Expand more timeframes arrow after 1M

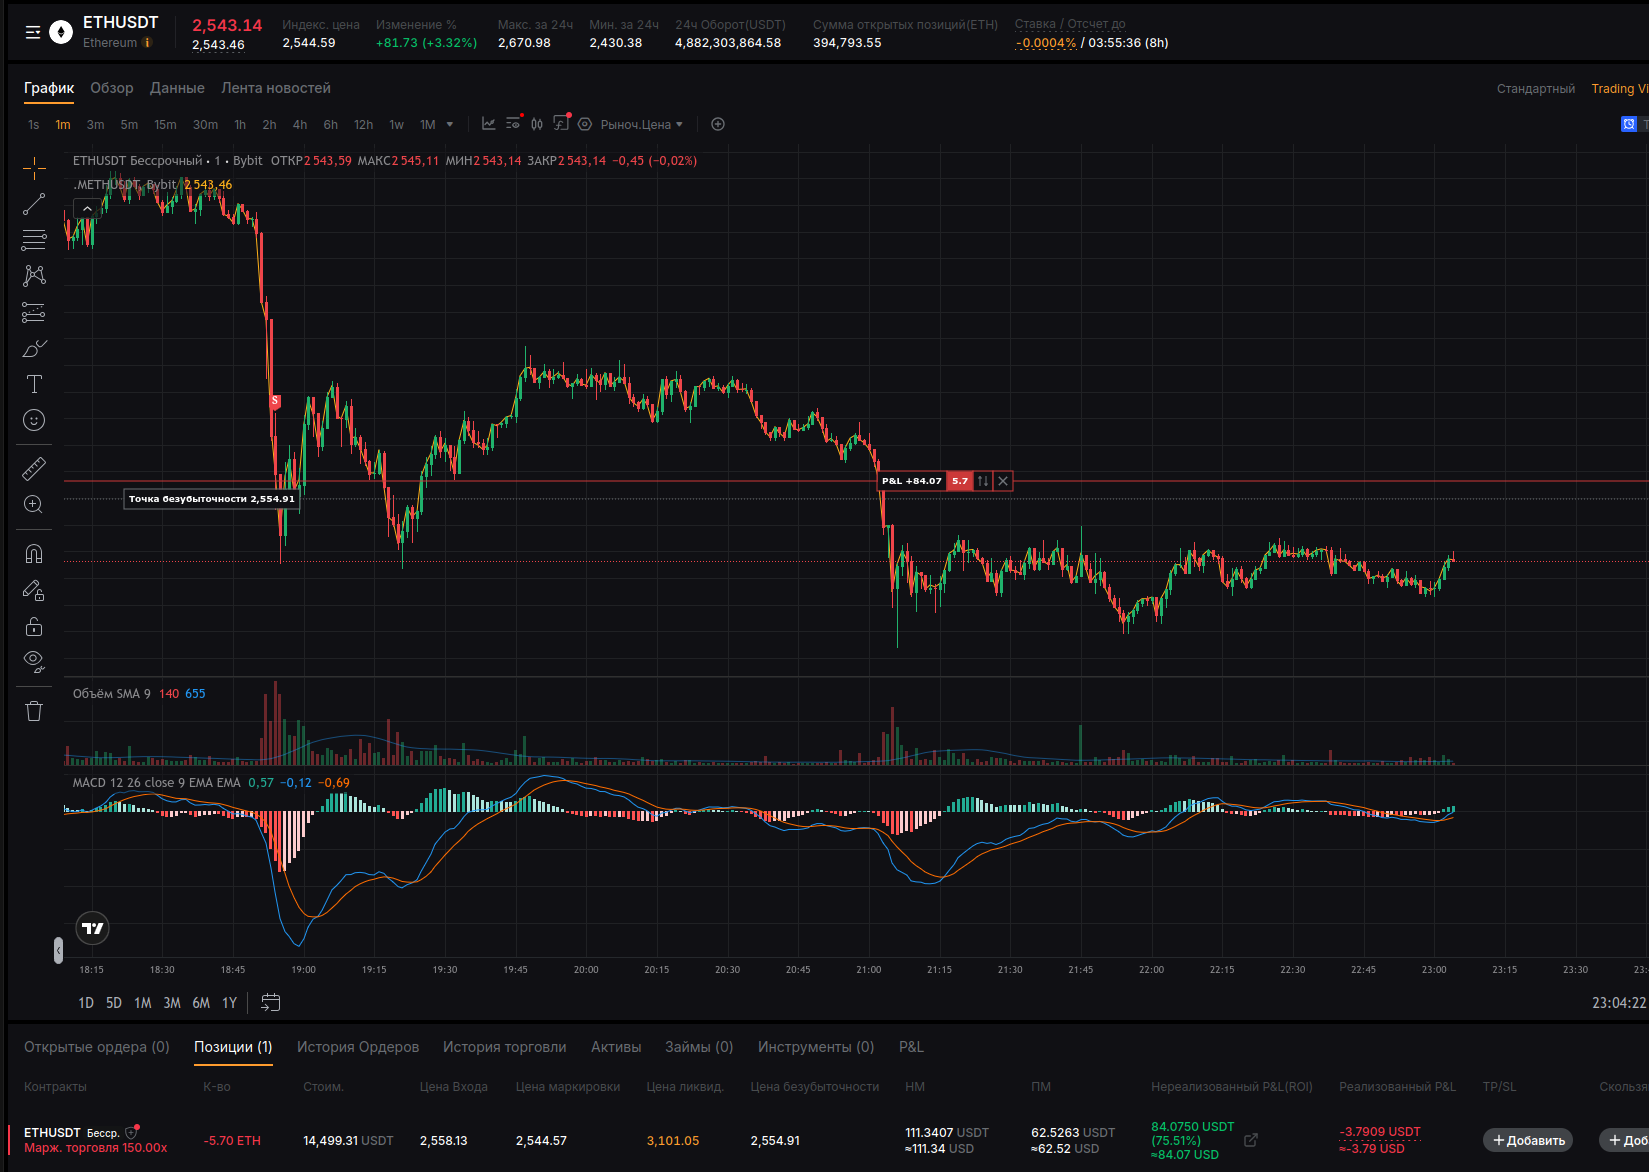coord(450,124)
